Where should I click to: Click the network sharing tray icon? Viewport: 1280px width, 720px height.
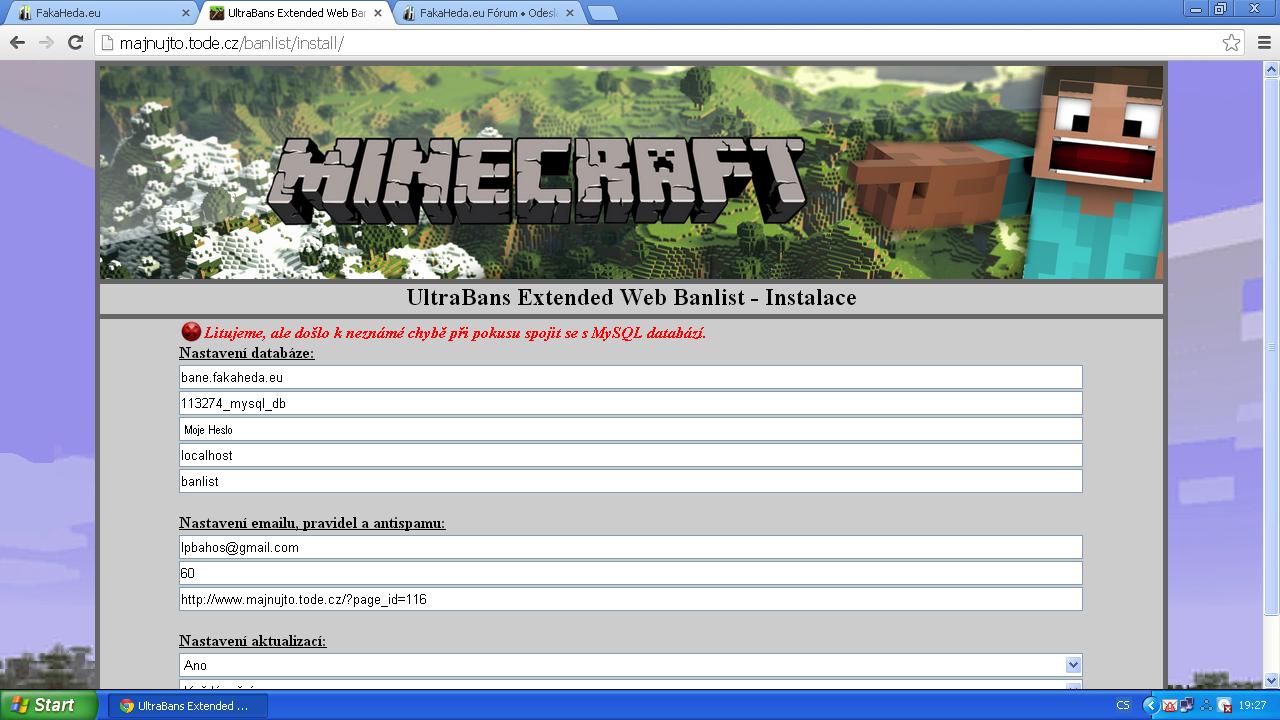pyautogui.click(x=1205, y=705)
